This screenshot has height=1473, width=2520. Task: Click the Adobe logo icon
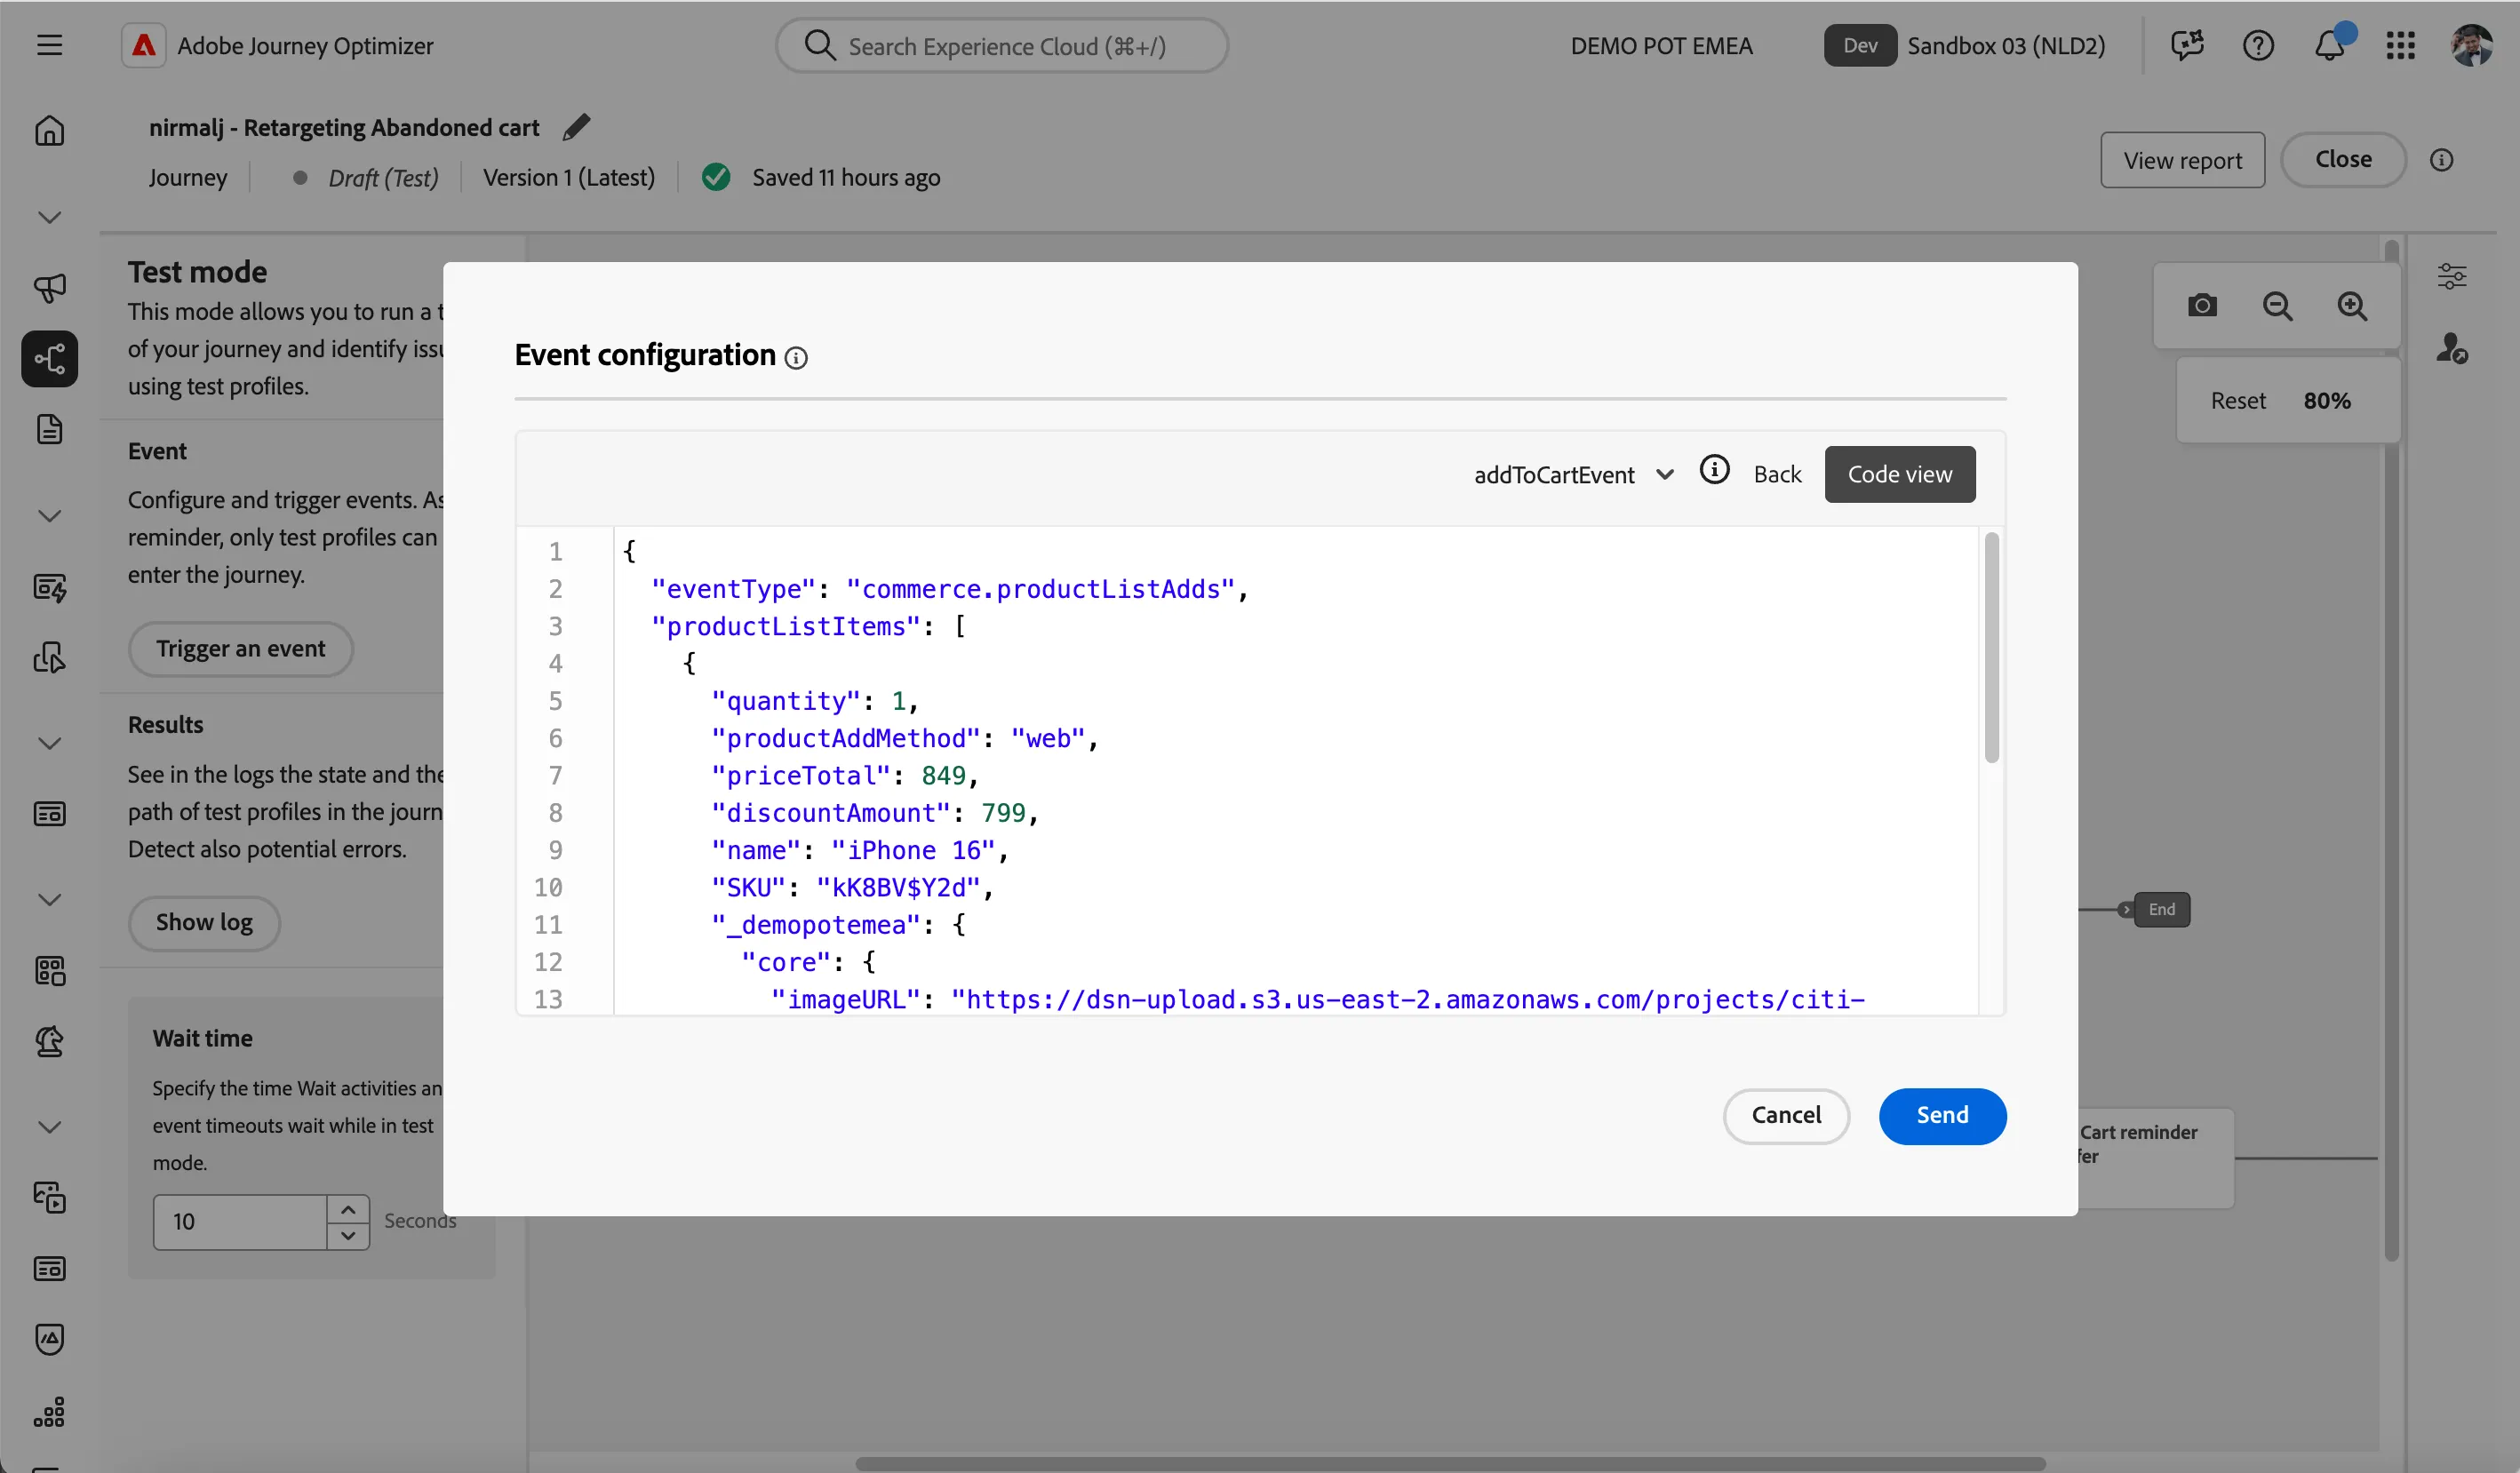[x=144, y=45]
